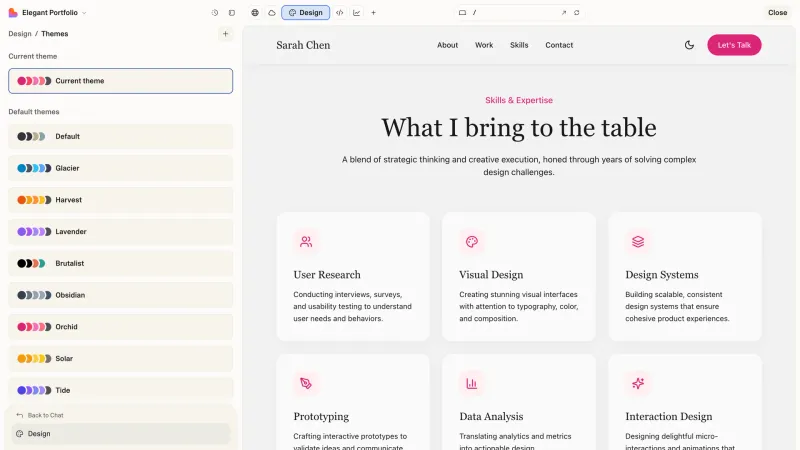This screenshot has width=800, height=450.
Task: Apply the Harvest theme
Action: [120, 199]
